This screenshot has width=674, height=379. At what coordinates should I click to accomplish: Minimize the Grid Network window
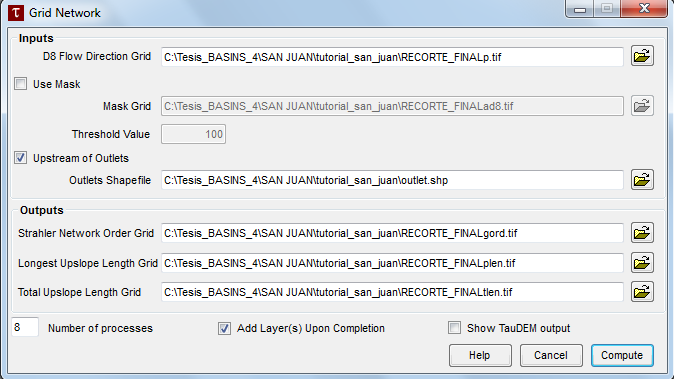click(x=580, y=9)
